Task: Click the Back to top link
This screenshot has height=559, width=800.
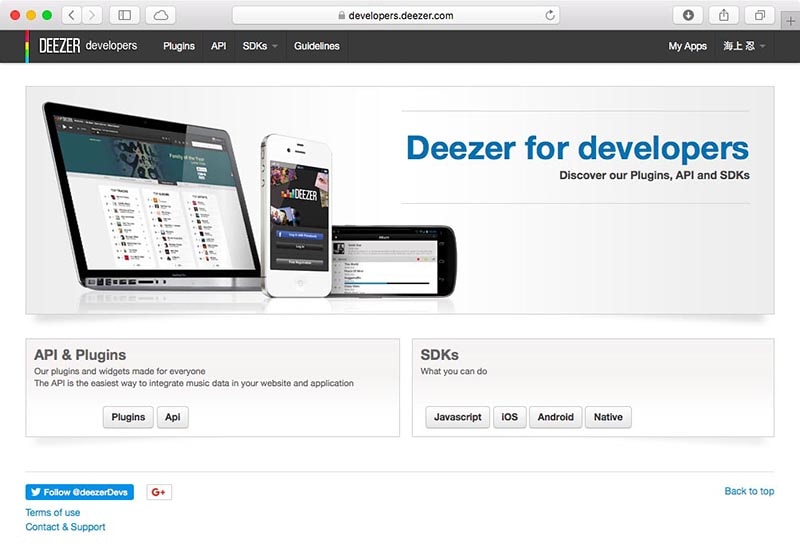Action: (x=749, y=491)
